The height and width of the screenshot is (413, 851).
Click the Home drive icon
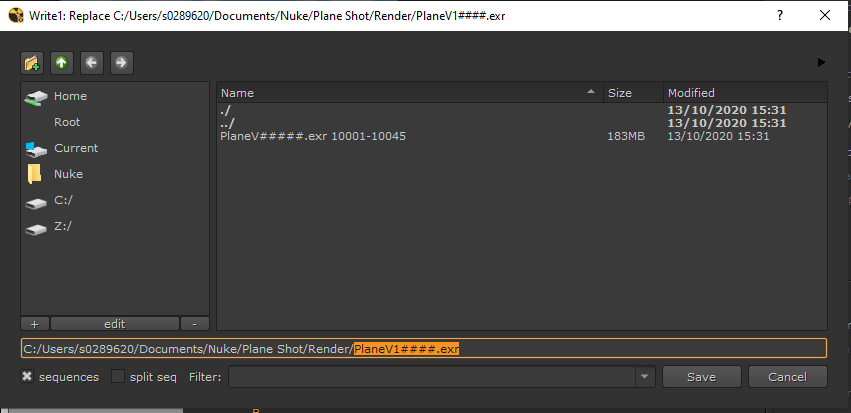36,98
